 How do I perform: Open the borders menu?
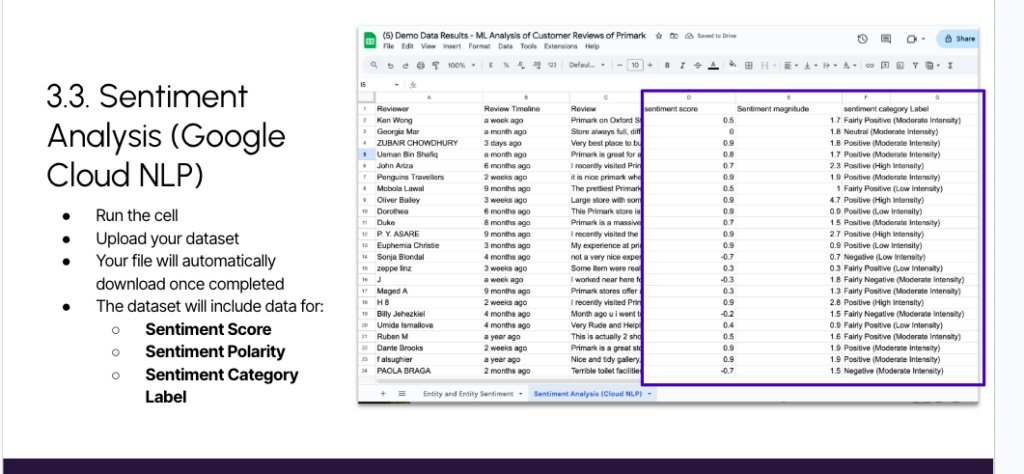point(748,65)
